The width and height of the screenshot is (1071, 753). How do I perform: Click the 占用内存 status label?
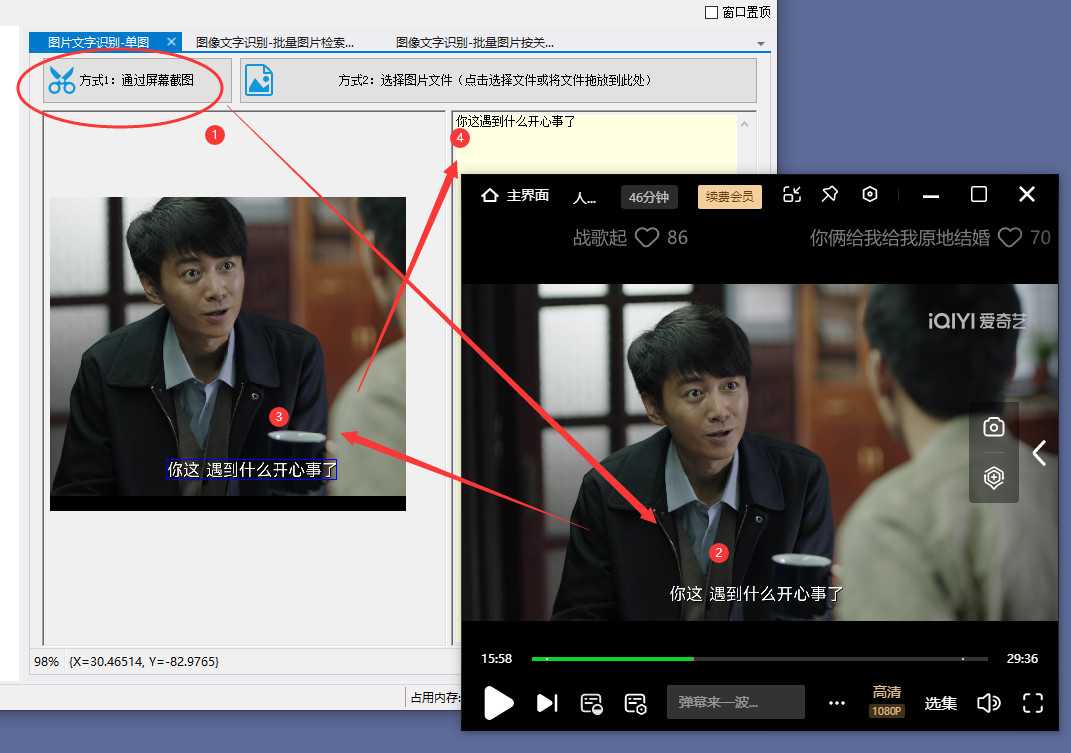[x=435, y=698]
